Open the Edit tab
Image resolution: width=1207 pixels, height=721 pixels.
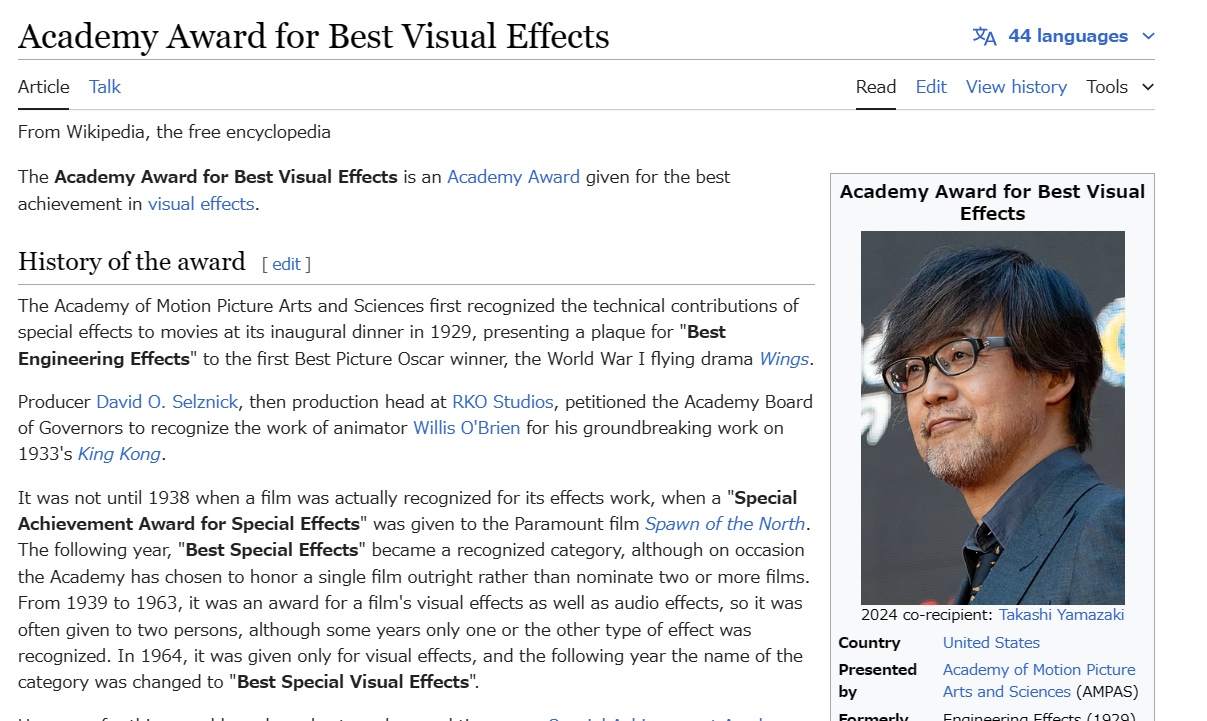[930, 87]
